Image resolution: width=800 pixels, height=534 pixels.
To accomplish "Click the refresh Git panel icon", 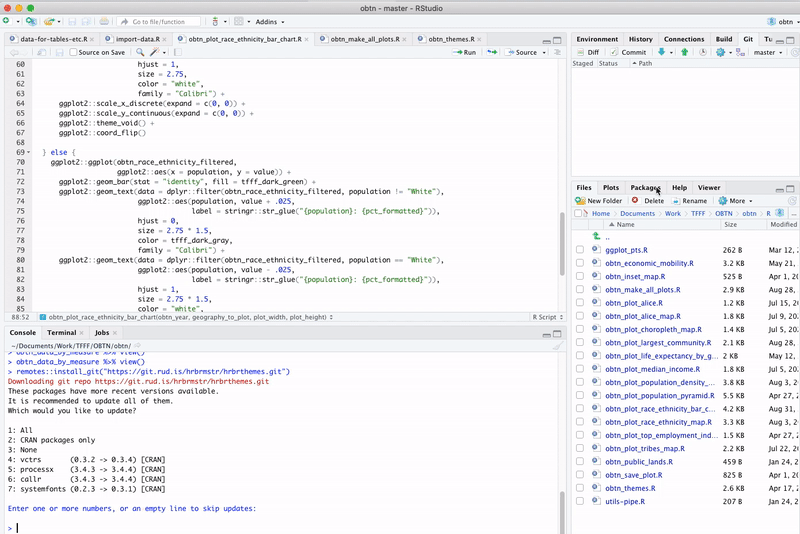I will click(x=795, y=52).
